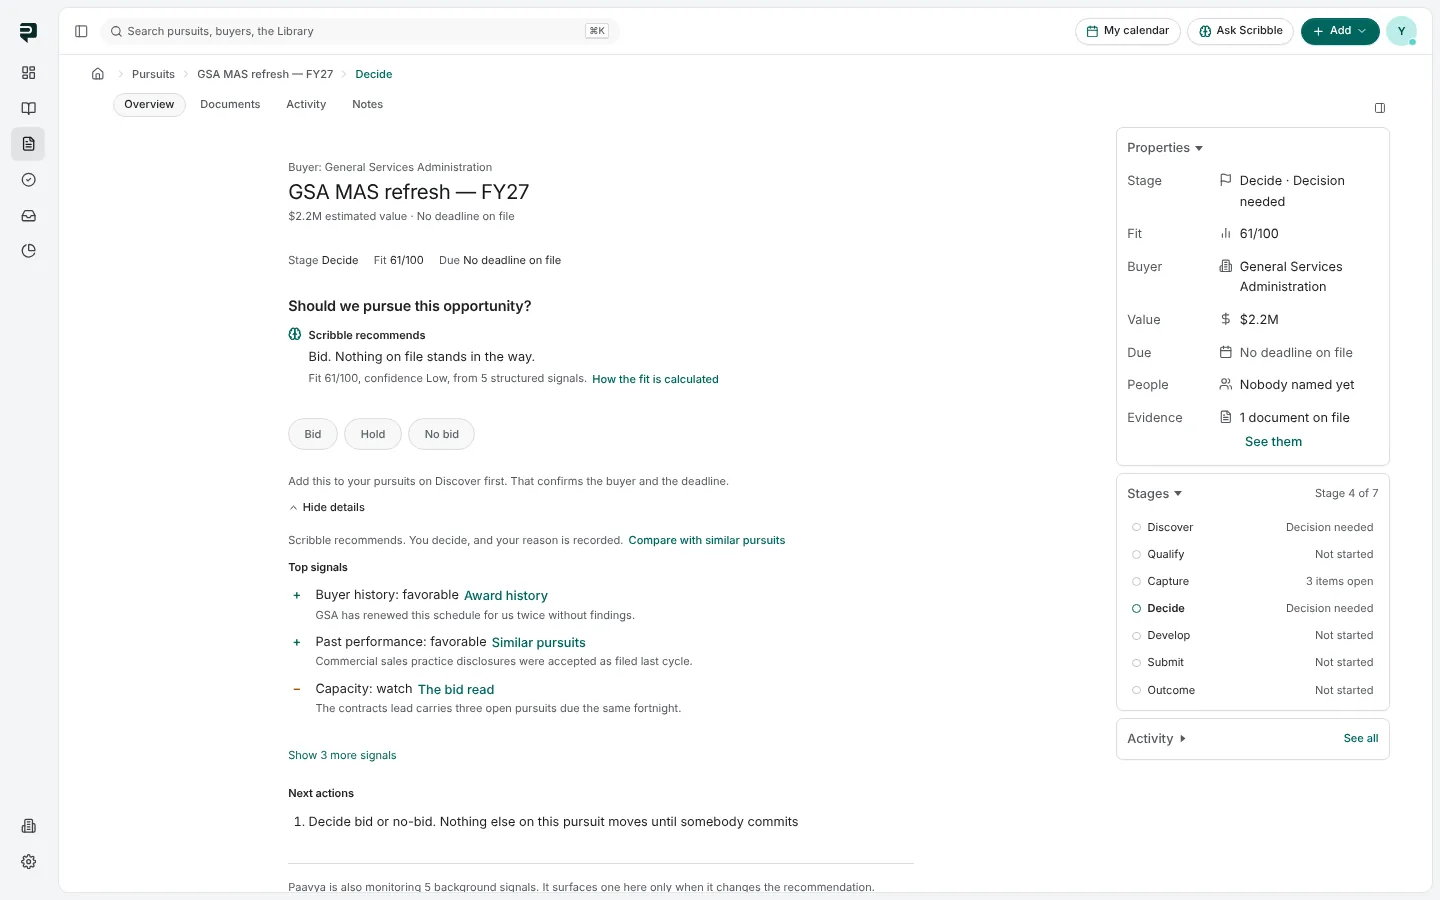Open the dashboard grid icon in sidebar

pos(28,73)
